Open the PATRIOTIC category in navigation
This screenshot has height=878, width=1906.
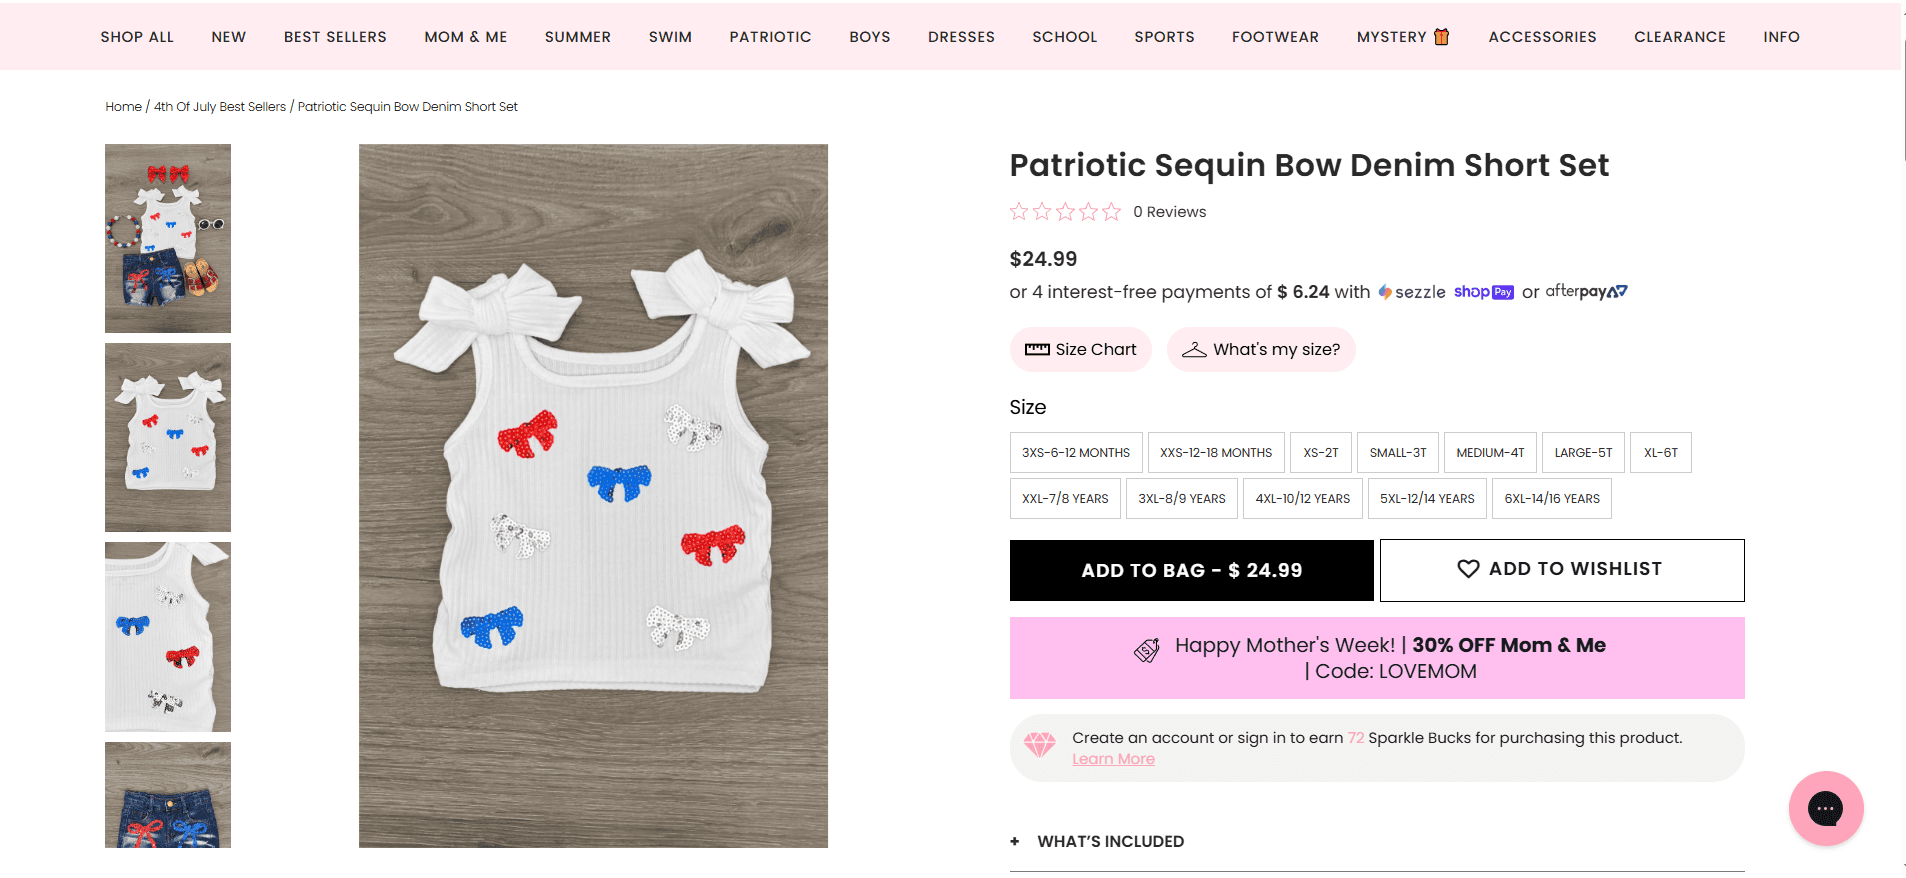(x=770, y=36)
